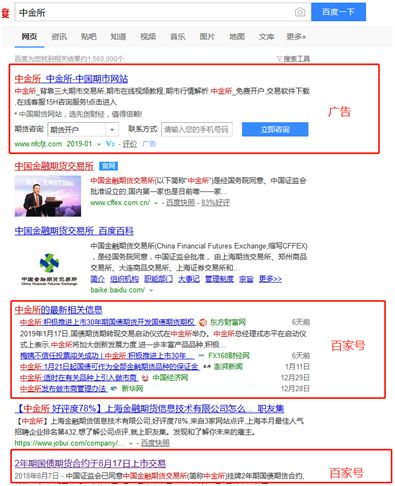Viewport: 395px width, 486px height.
Task: Click the 东方财富网 source icon
Action: click(203, 322)
